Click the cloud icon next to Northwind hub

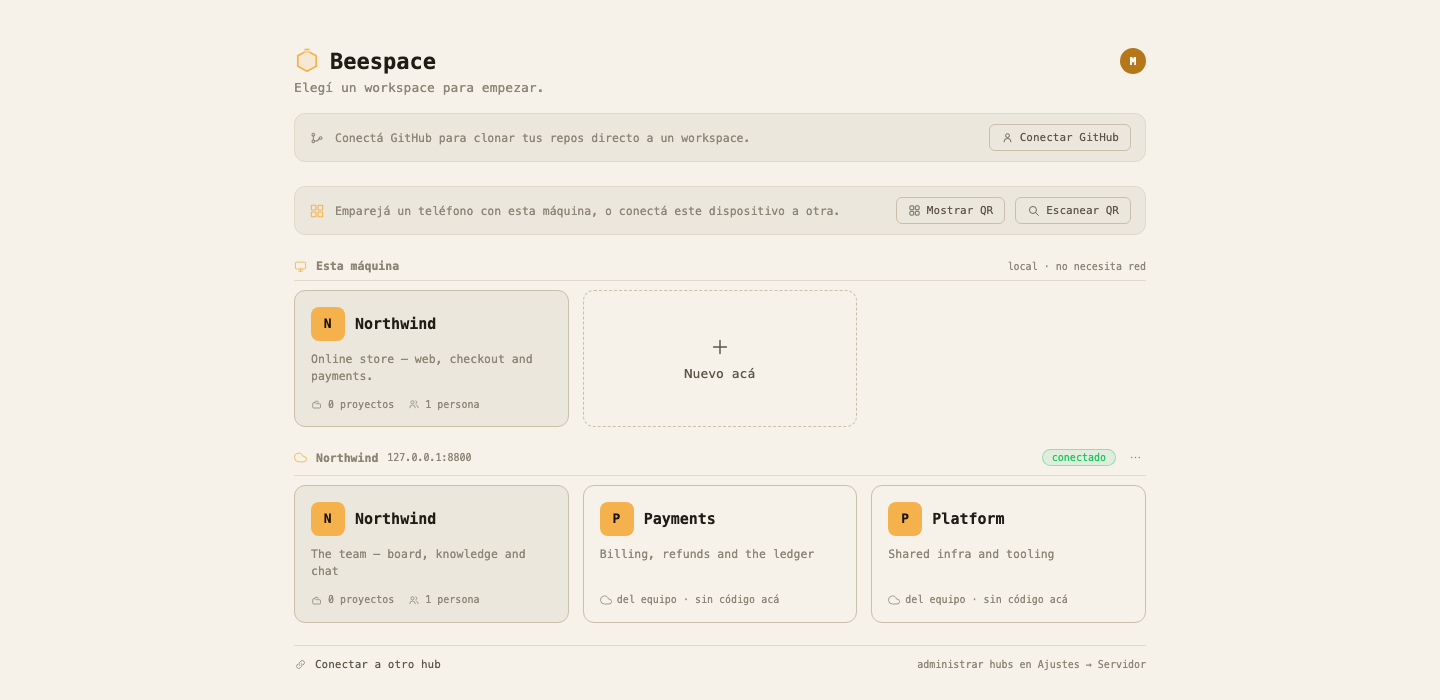click(x=300, y=458)
